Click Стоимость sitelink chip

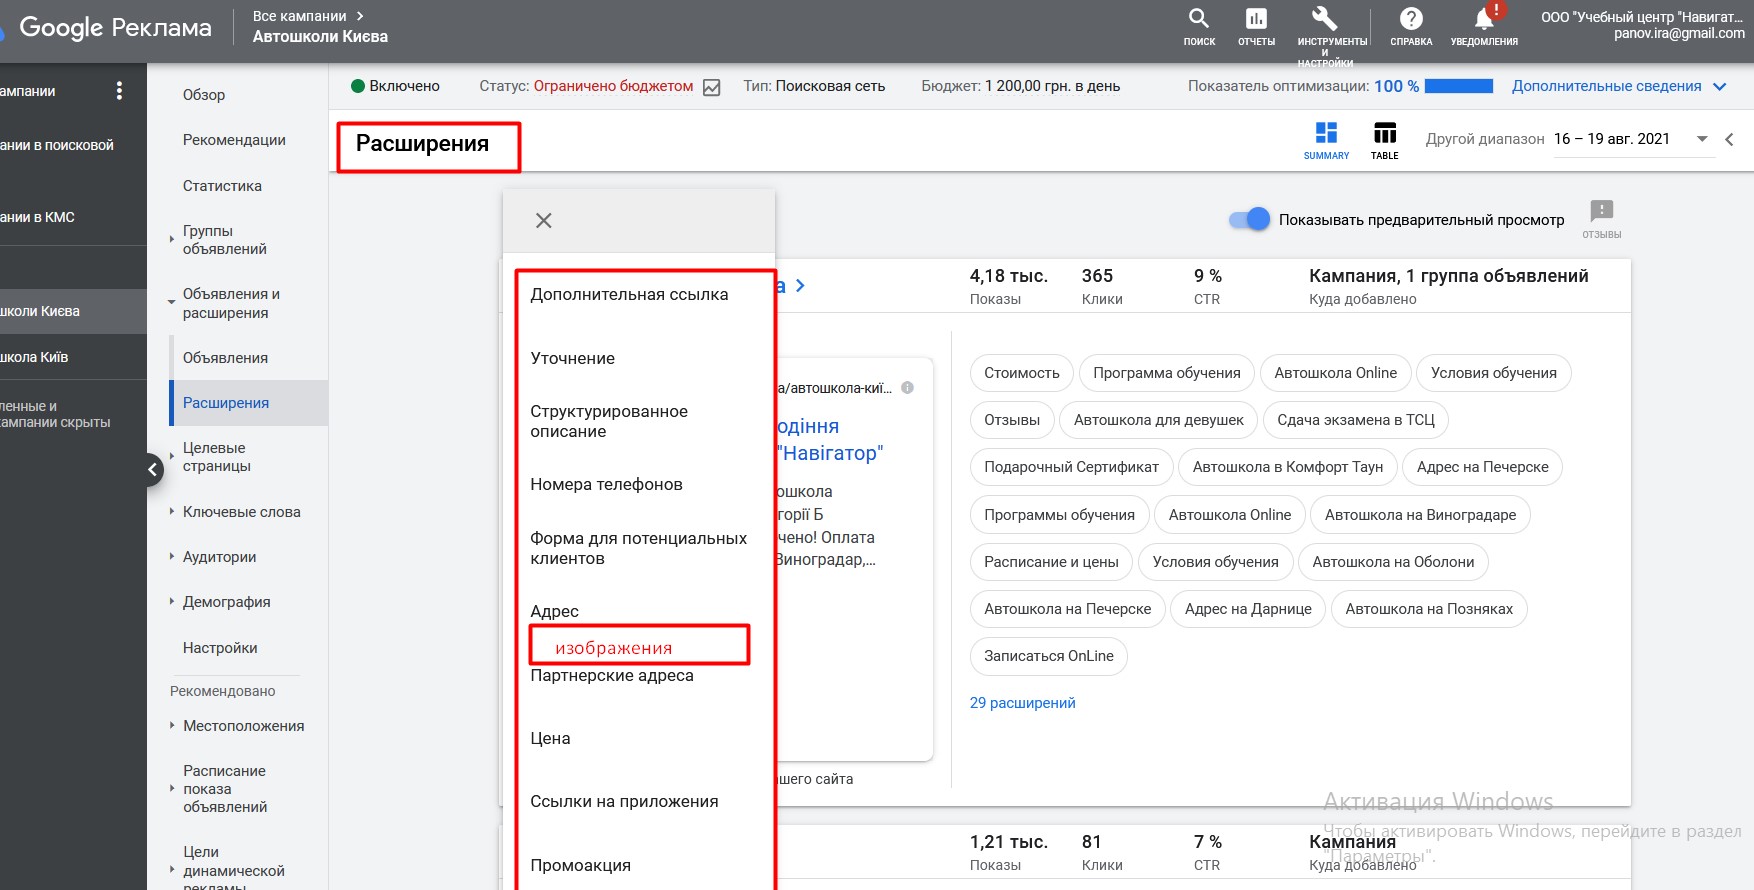pos(1021,373)
